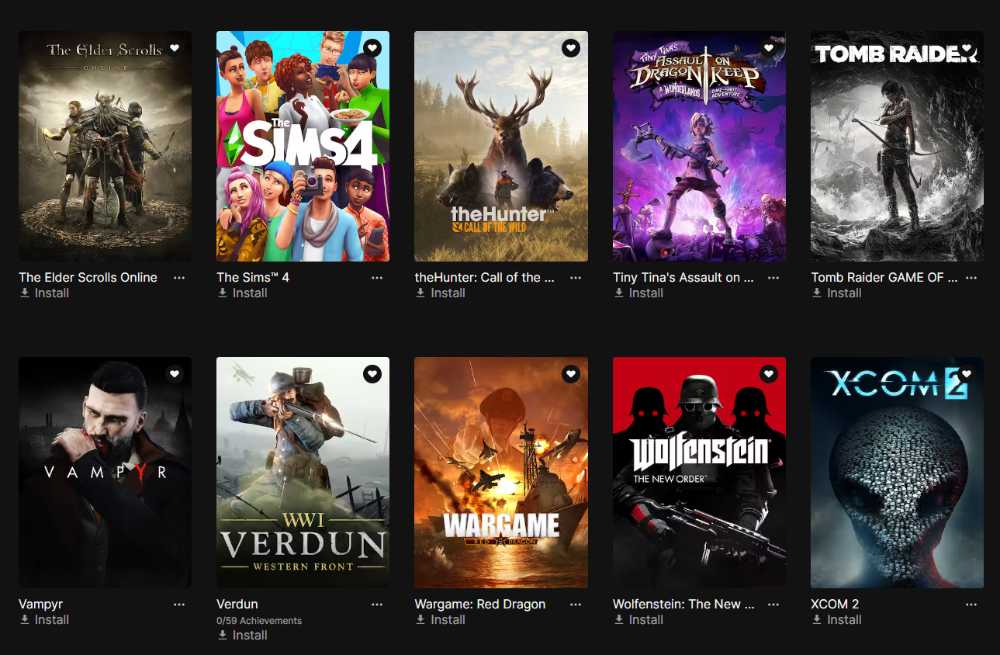Click the Wargame: Red Dragon title
Viewport: 1000px width, 655px height.
pyautogui.click(x=480, y=604)
